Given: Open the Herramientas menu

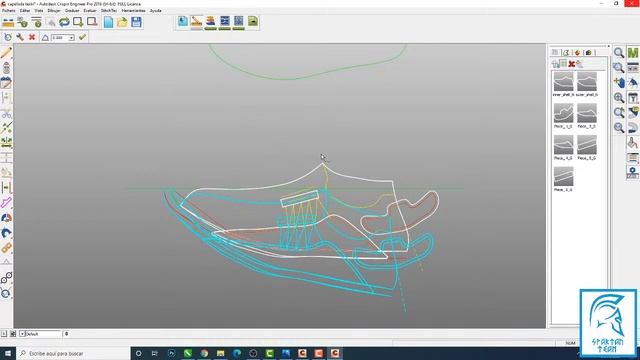Looking at the screenshot, I should (133, 11).
